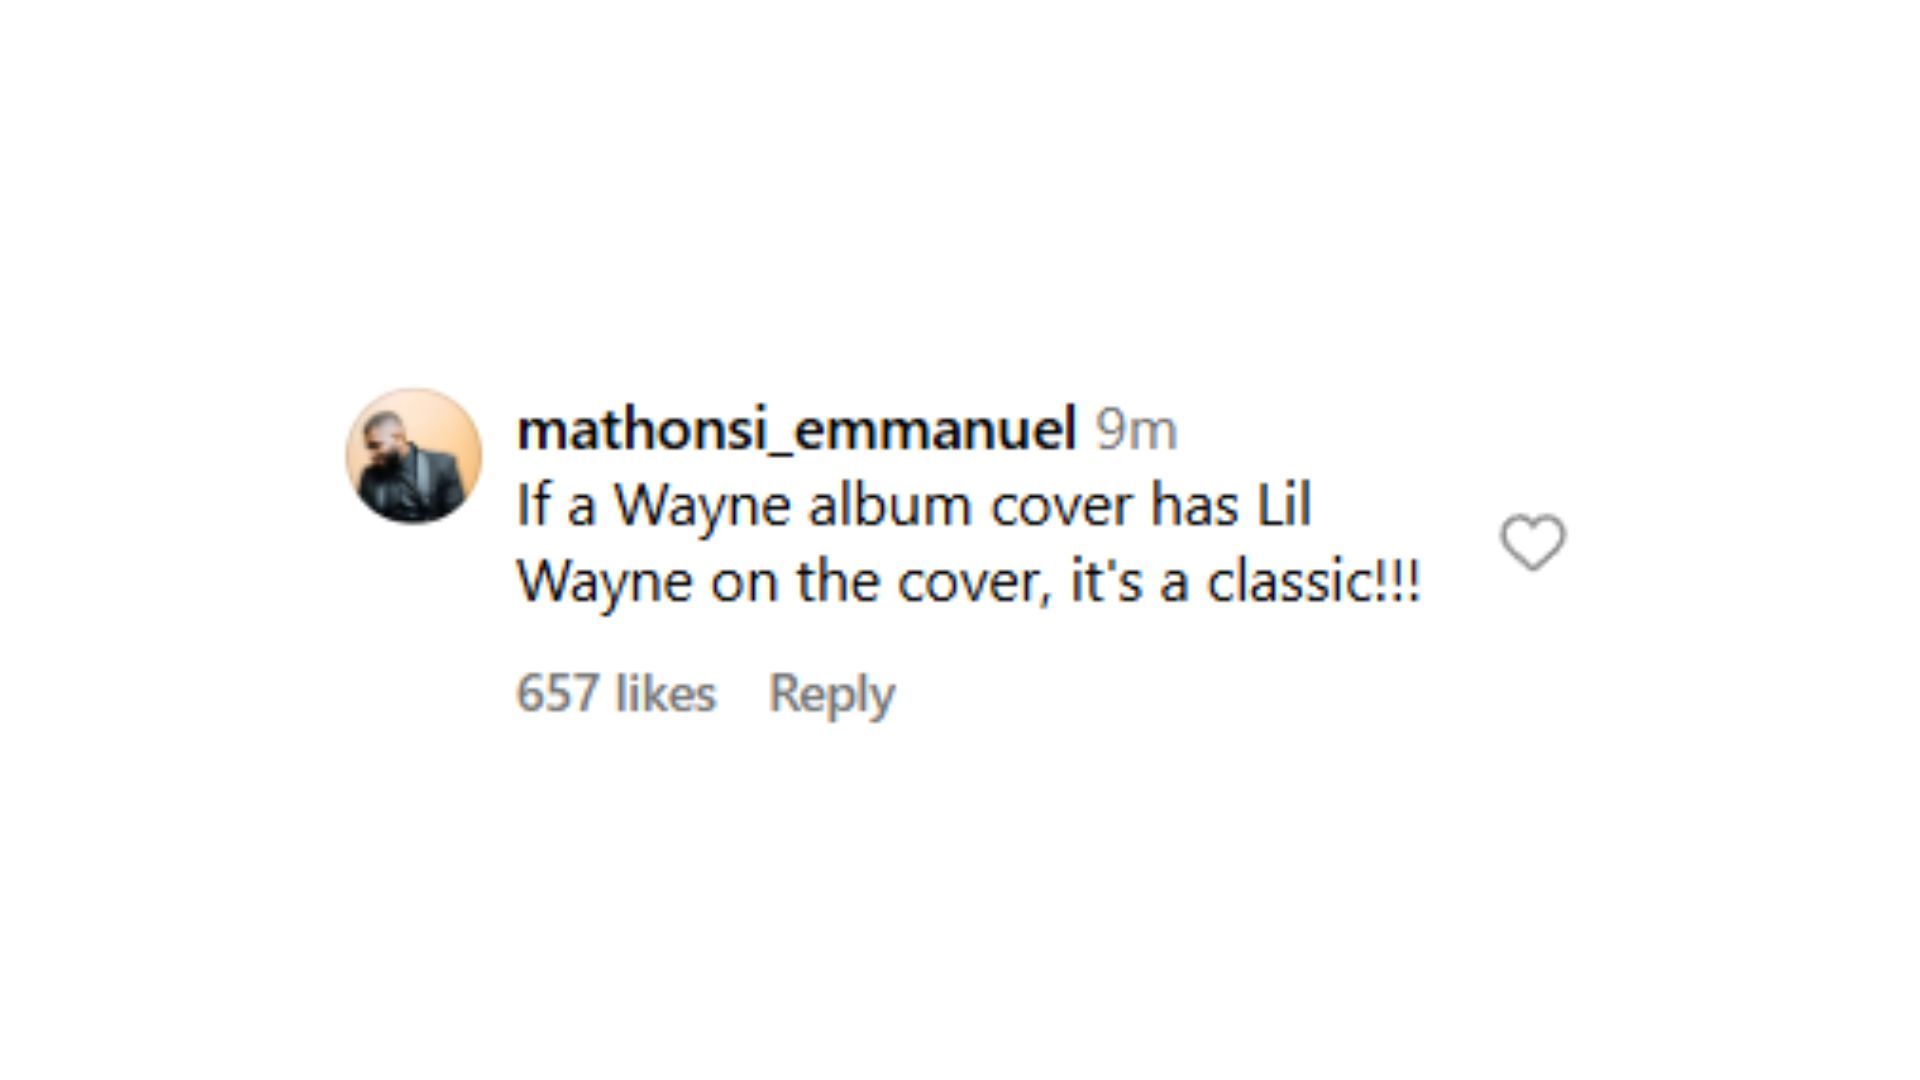1920x1080 pixels.
Task: Click the word "classic!!!" in the comment
Action: tap(1313, 581)
